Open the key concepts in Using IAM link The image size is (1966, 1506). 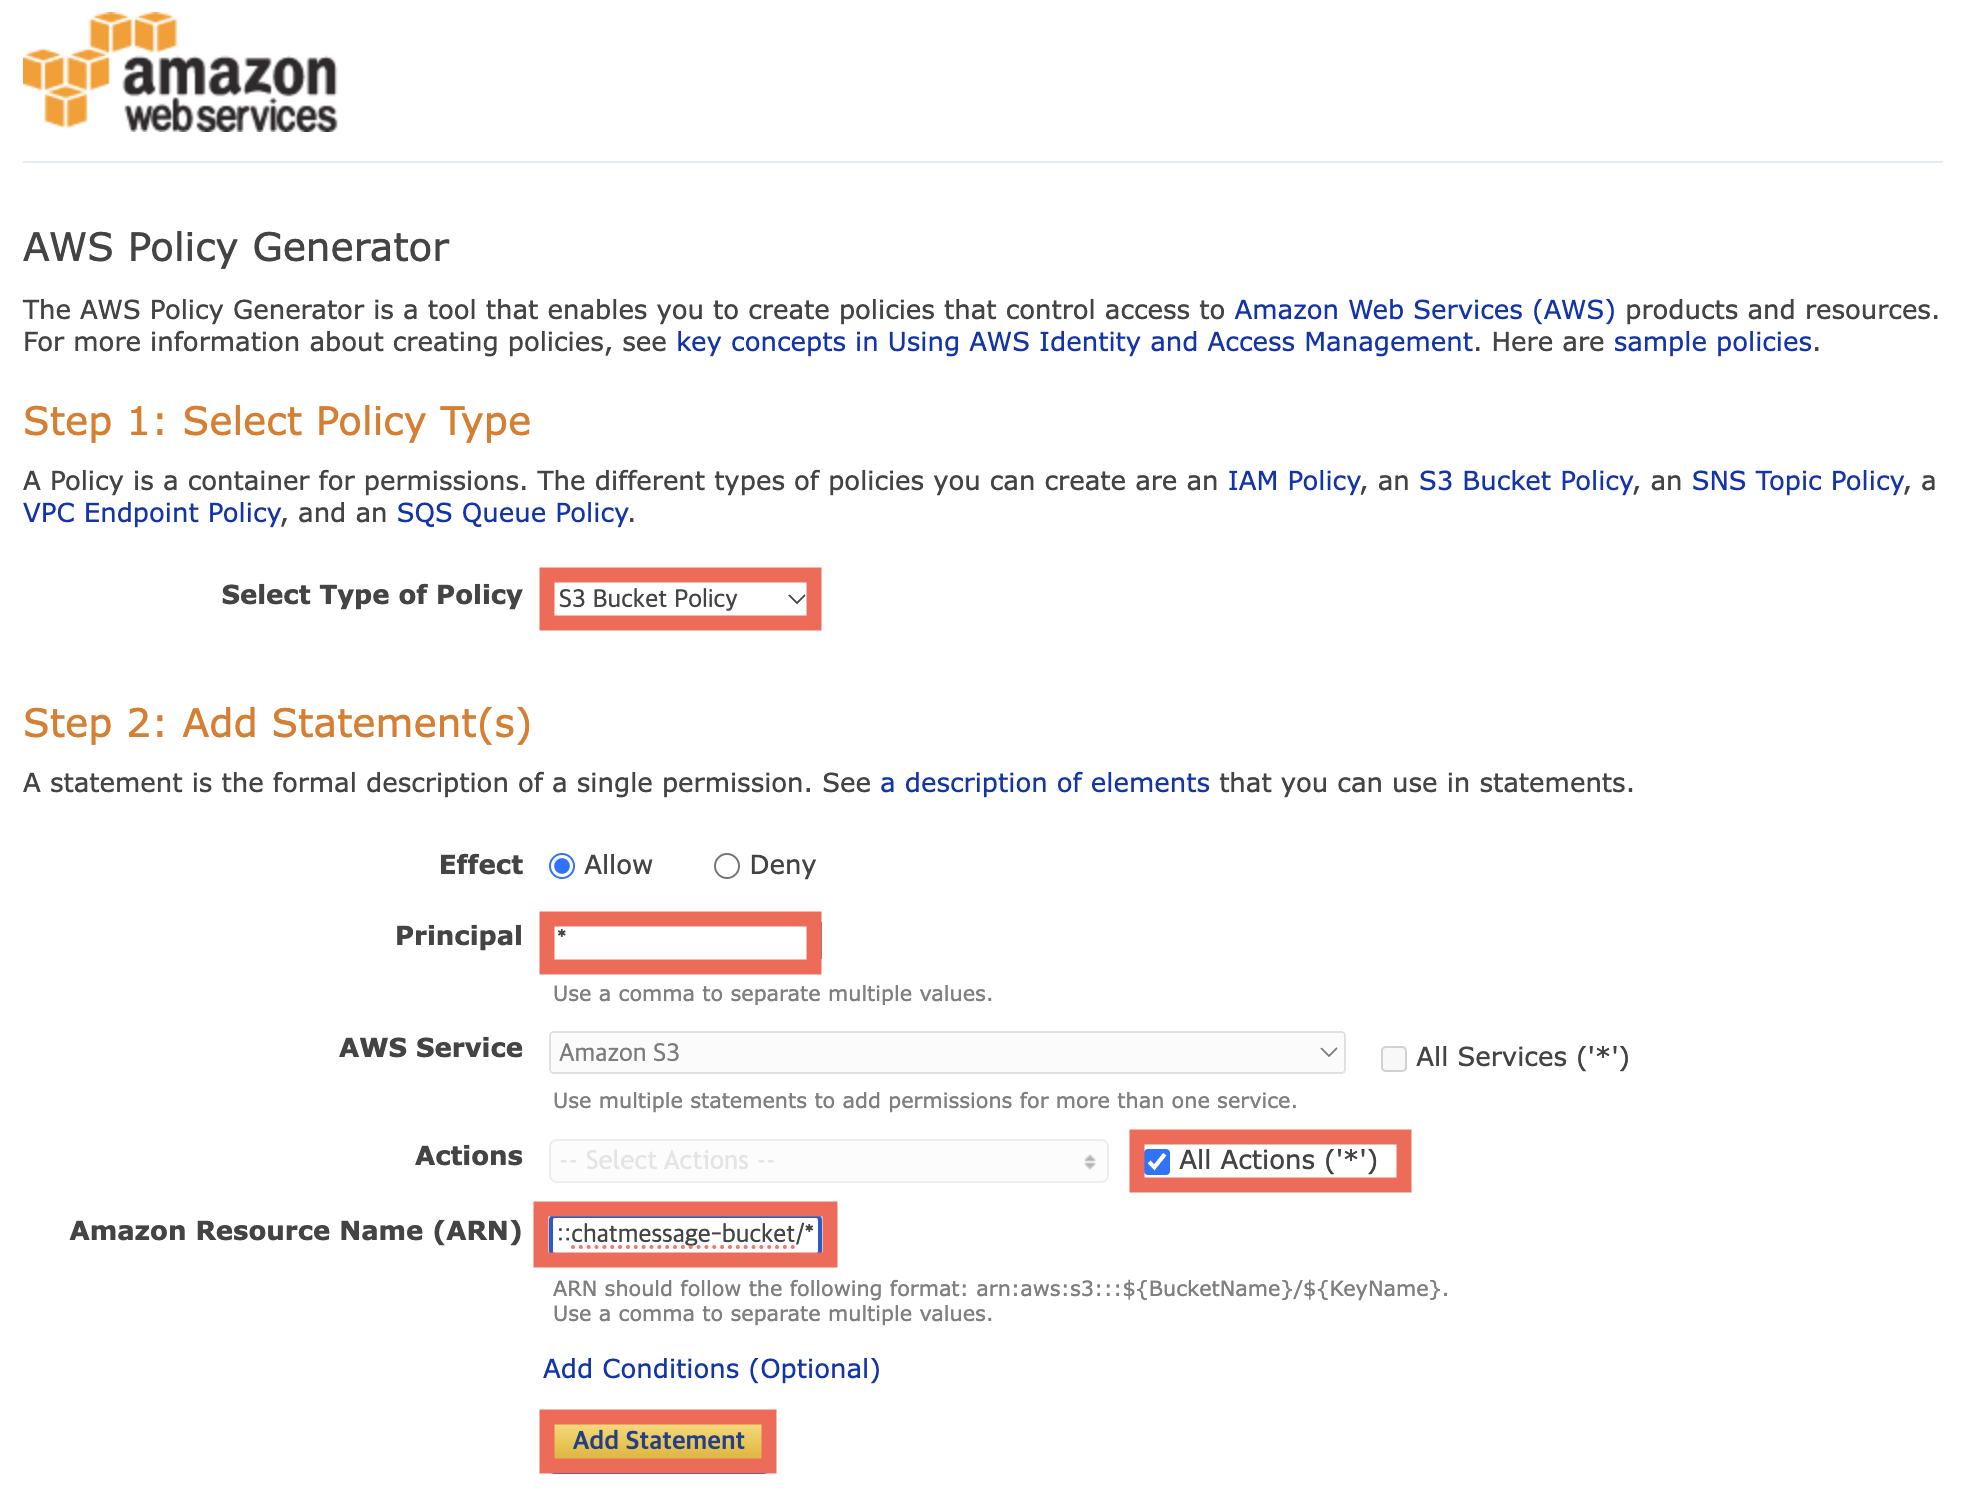coord(1075,342)
